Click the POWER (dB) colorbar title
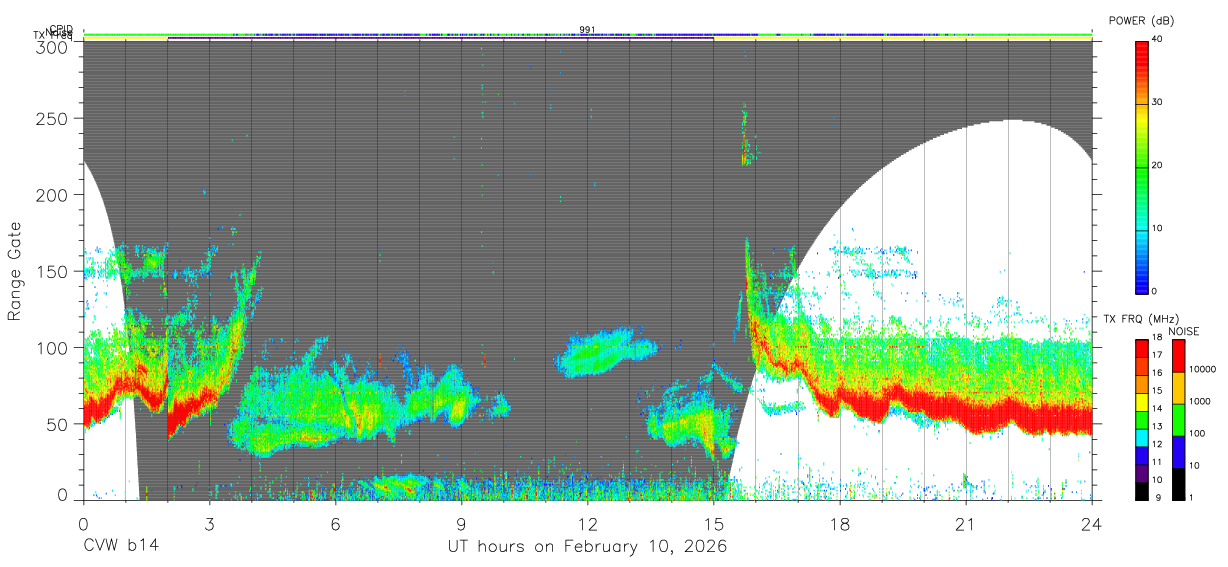1228x567 pixels. 1140,20
